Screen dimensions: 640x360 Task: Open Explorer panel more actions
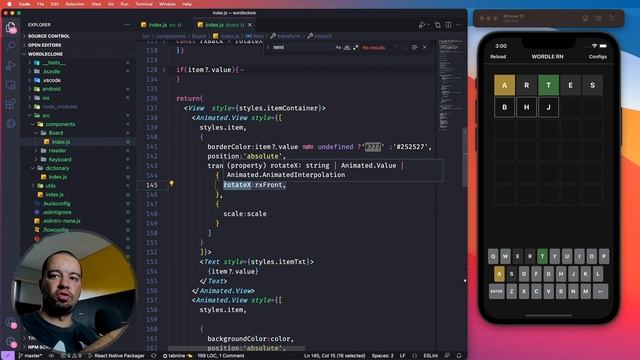point(127,25)
